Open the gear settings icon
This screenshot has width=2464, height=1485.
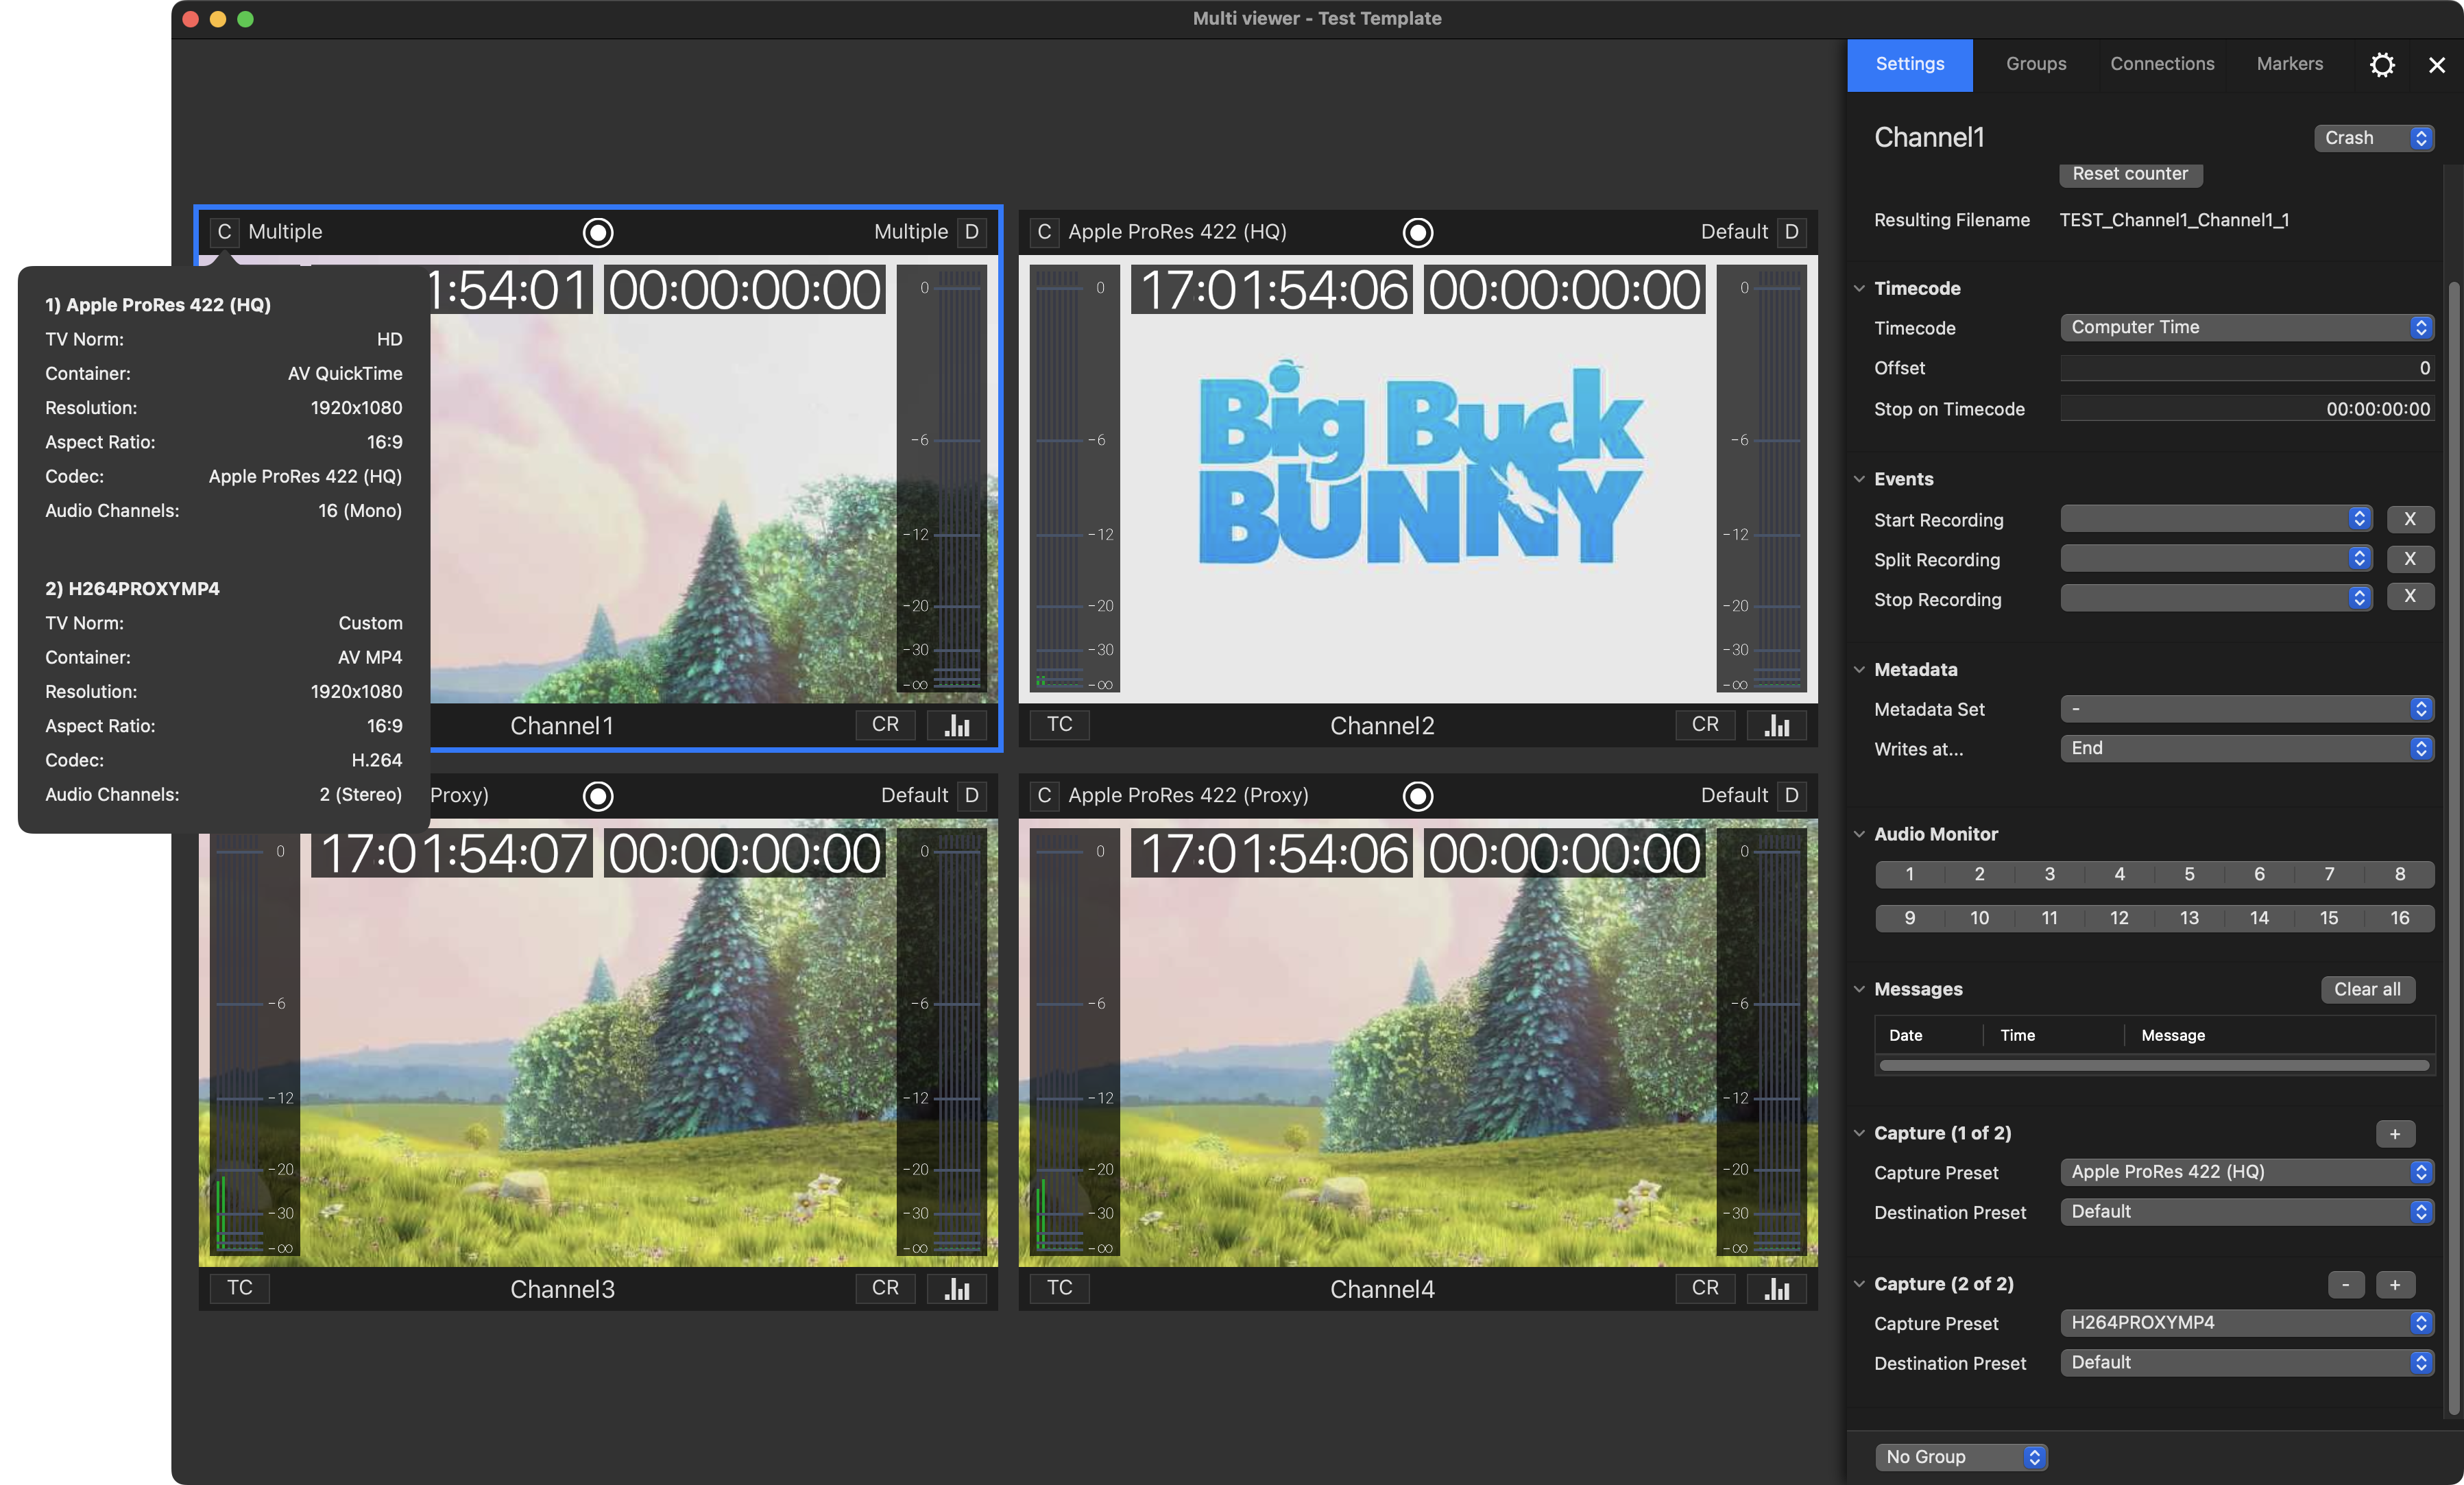2382,65
